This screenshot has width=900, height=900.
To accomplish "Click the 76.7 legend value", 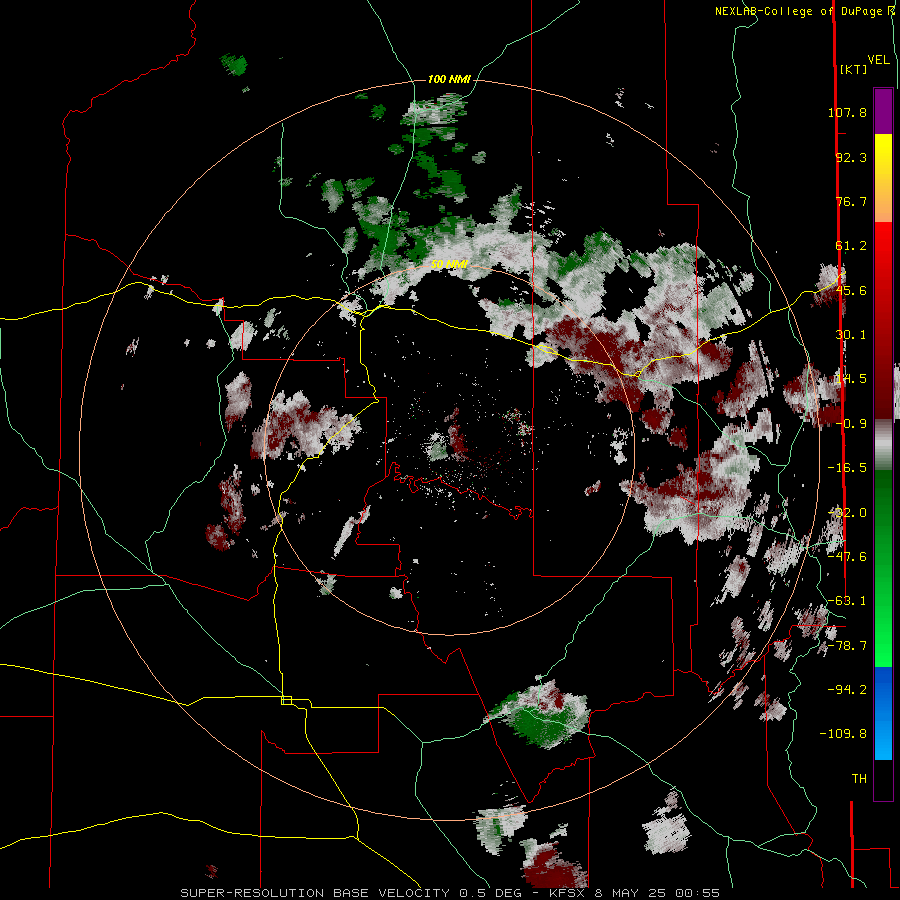I will [851, 201].
